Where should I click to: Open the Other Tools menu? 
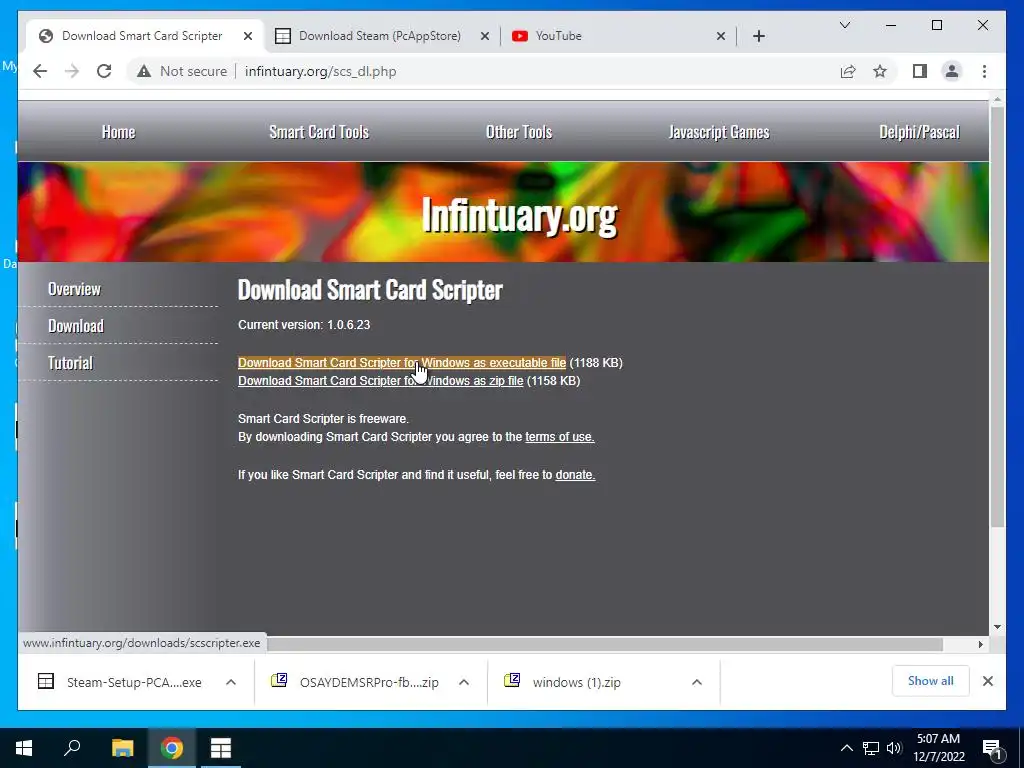519,132
